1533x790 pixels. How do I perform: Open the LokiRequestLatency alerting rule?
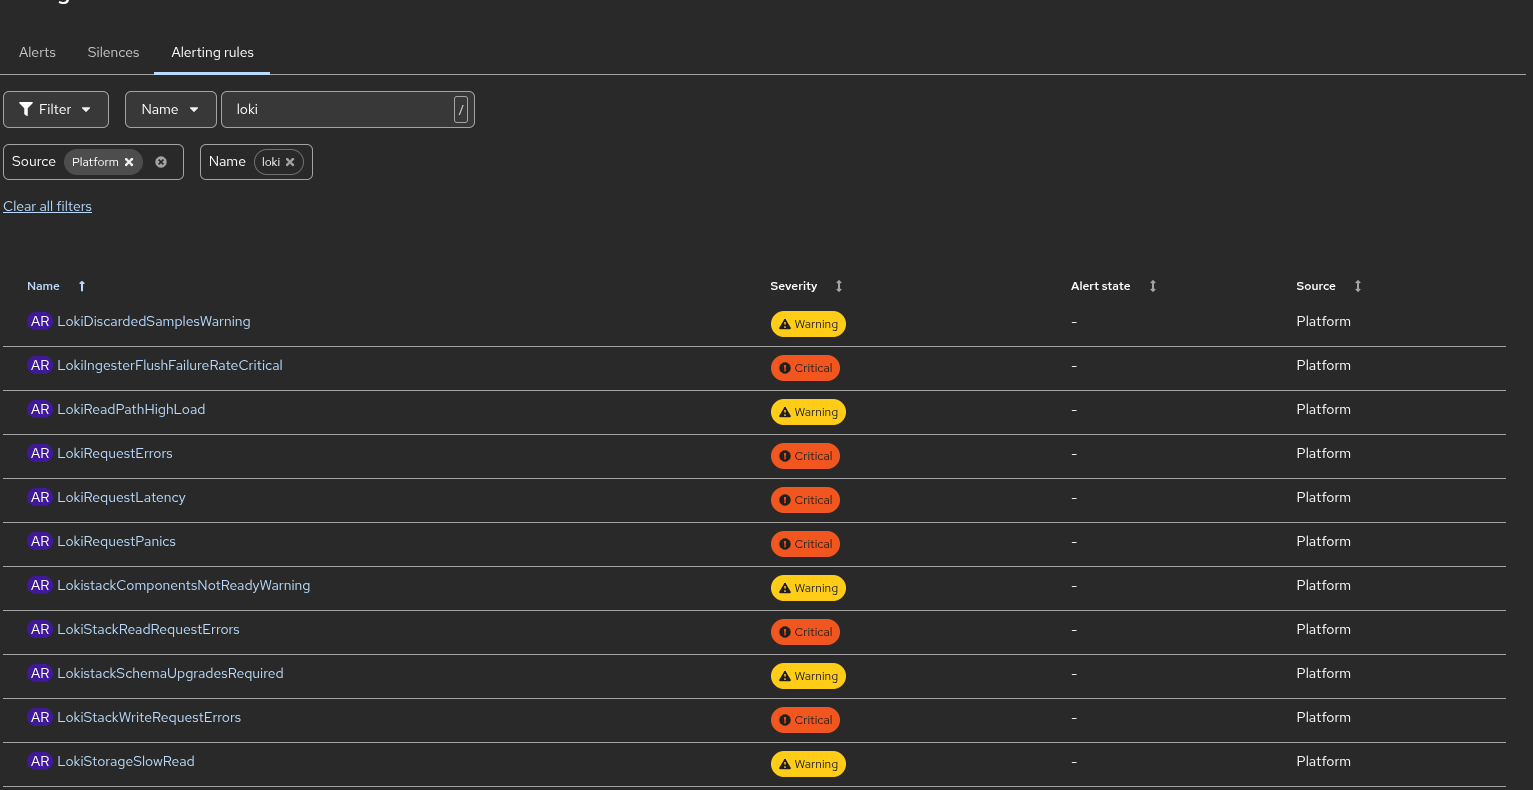121,498
